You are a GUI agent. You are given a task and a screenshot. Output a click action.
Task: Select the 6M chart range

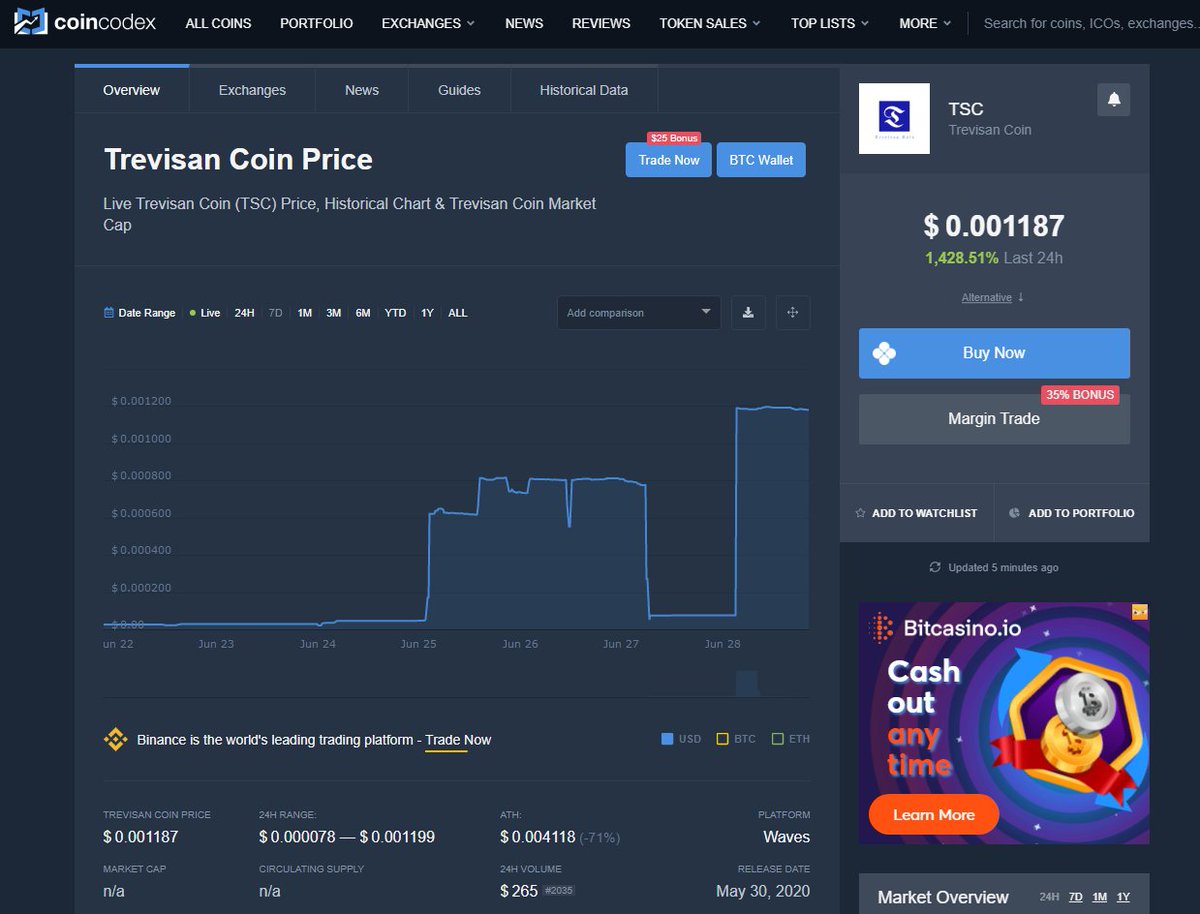[363, 313]
